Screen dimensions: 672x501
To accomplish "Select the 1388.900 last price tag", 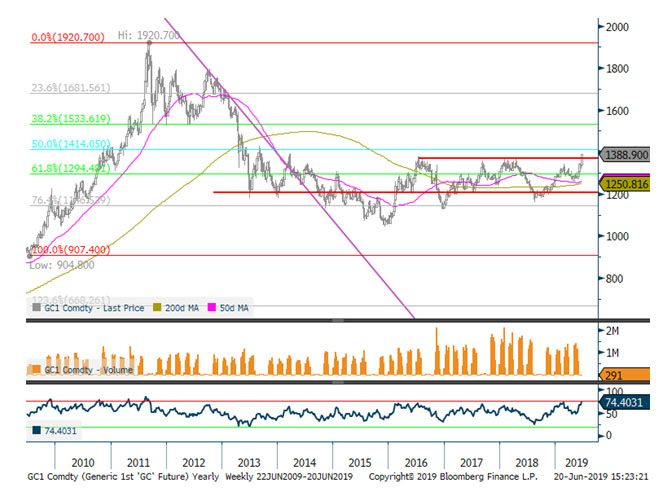I will [x=628, y=158].
